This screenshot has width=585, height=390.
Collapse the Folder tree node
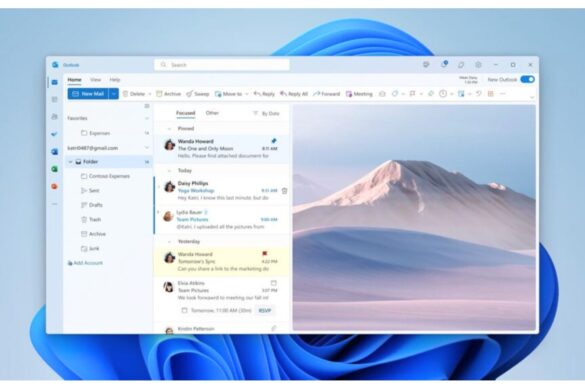pyautogui.click(x=70, y=162)
